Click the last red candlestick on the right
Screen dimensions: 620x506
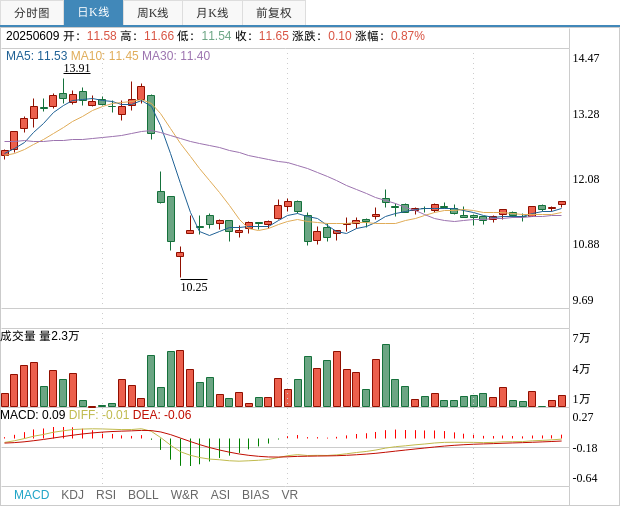(x=562, y=203)
